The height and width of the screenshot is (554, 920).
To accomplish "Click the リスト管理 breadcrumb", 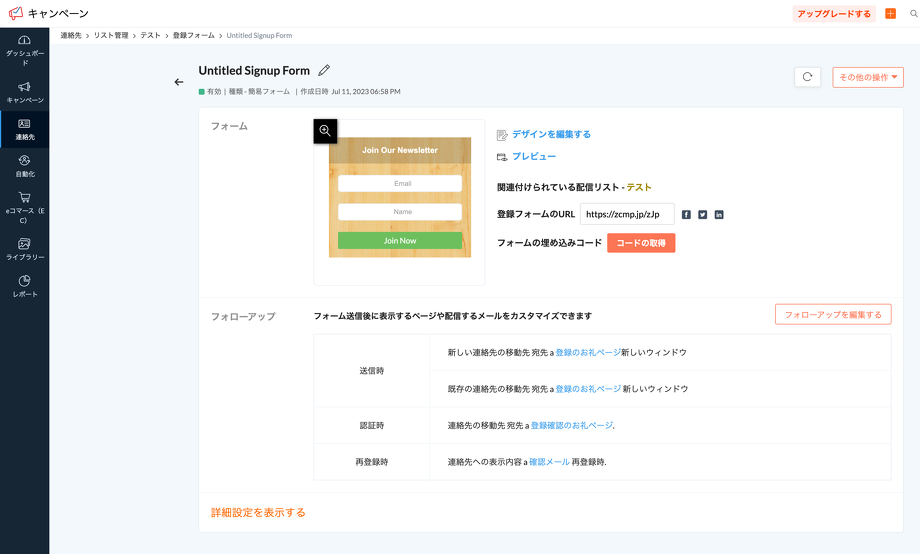I will [111, 35].
